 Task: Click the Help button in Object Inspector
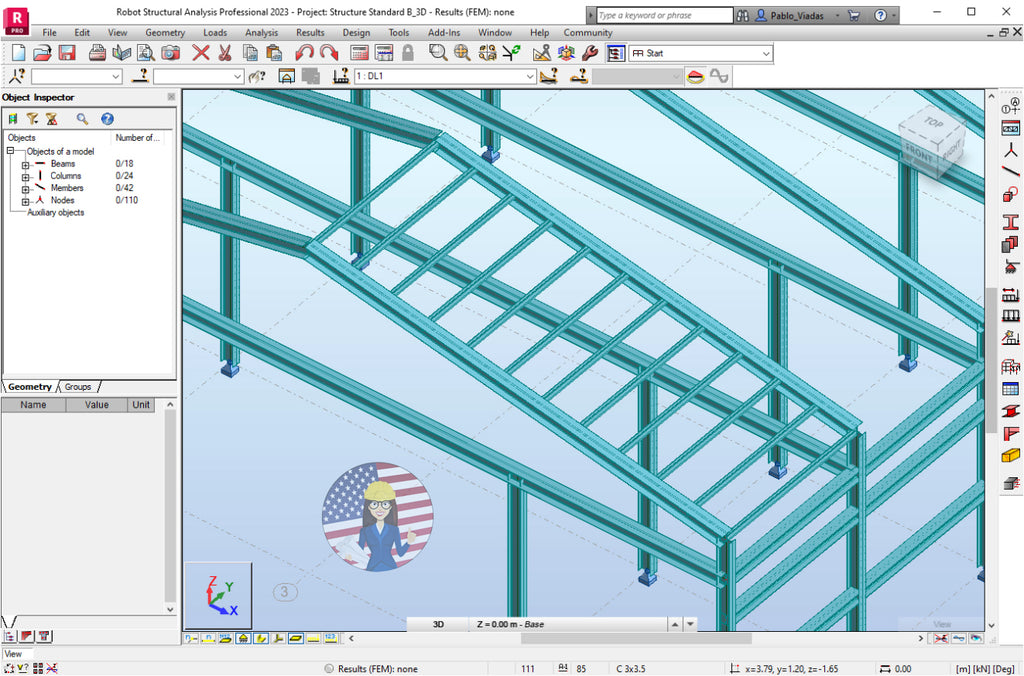107,119
